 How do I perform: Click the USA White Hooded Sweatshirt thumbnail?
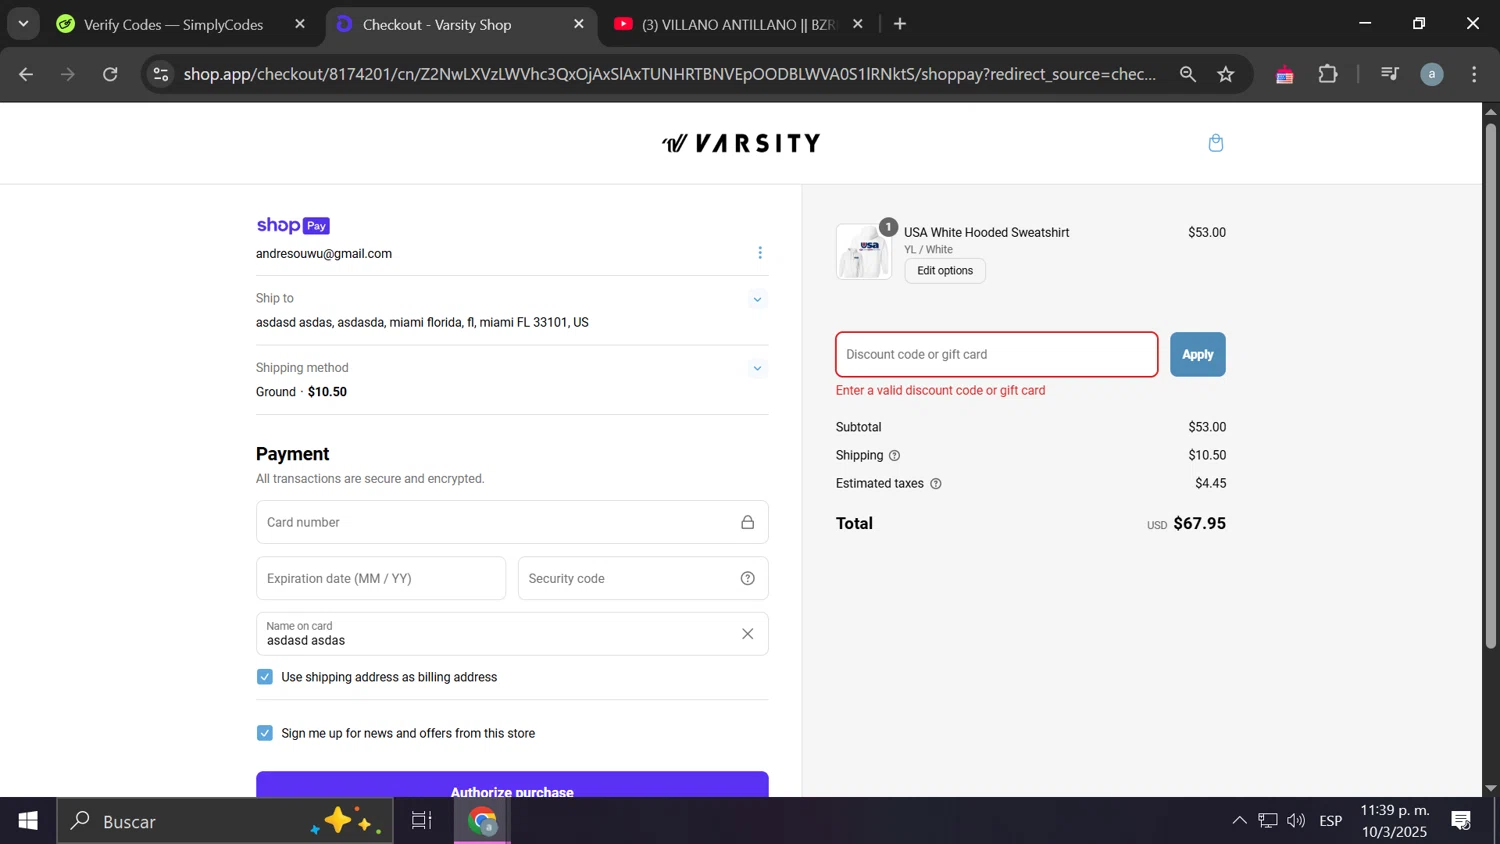click(x=864, y=252)
